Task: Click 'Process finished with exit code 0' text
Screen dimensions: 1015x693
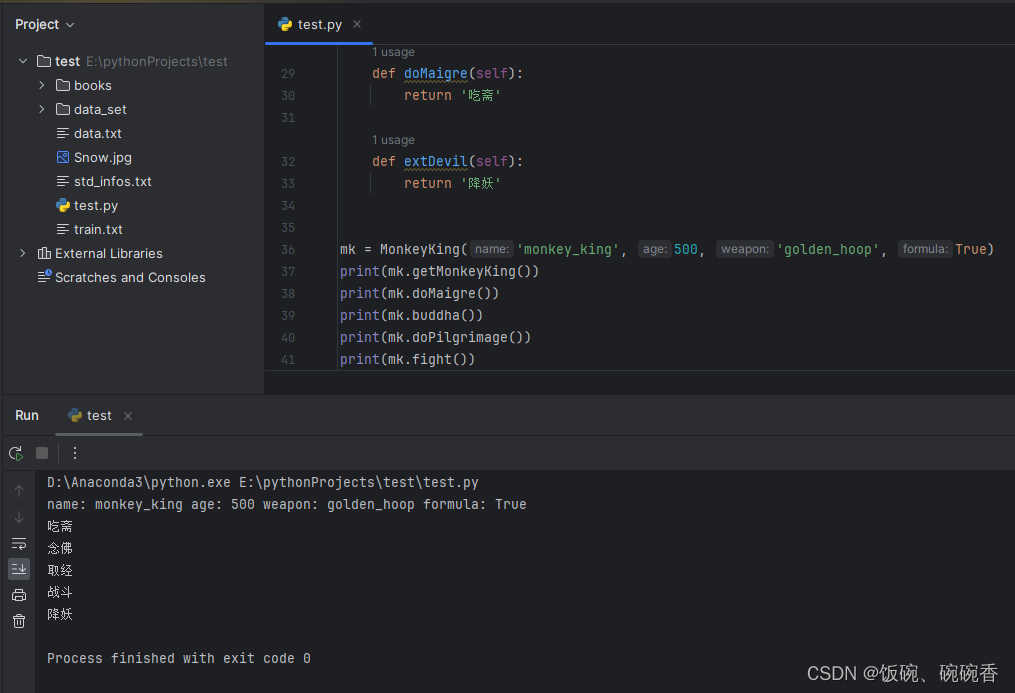Action: coord(179,658)
